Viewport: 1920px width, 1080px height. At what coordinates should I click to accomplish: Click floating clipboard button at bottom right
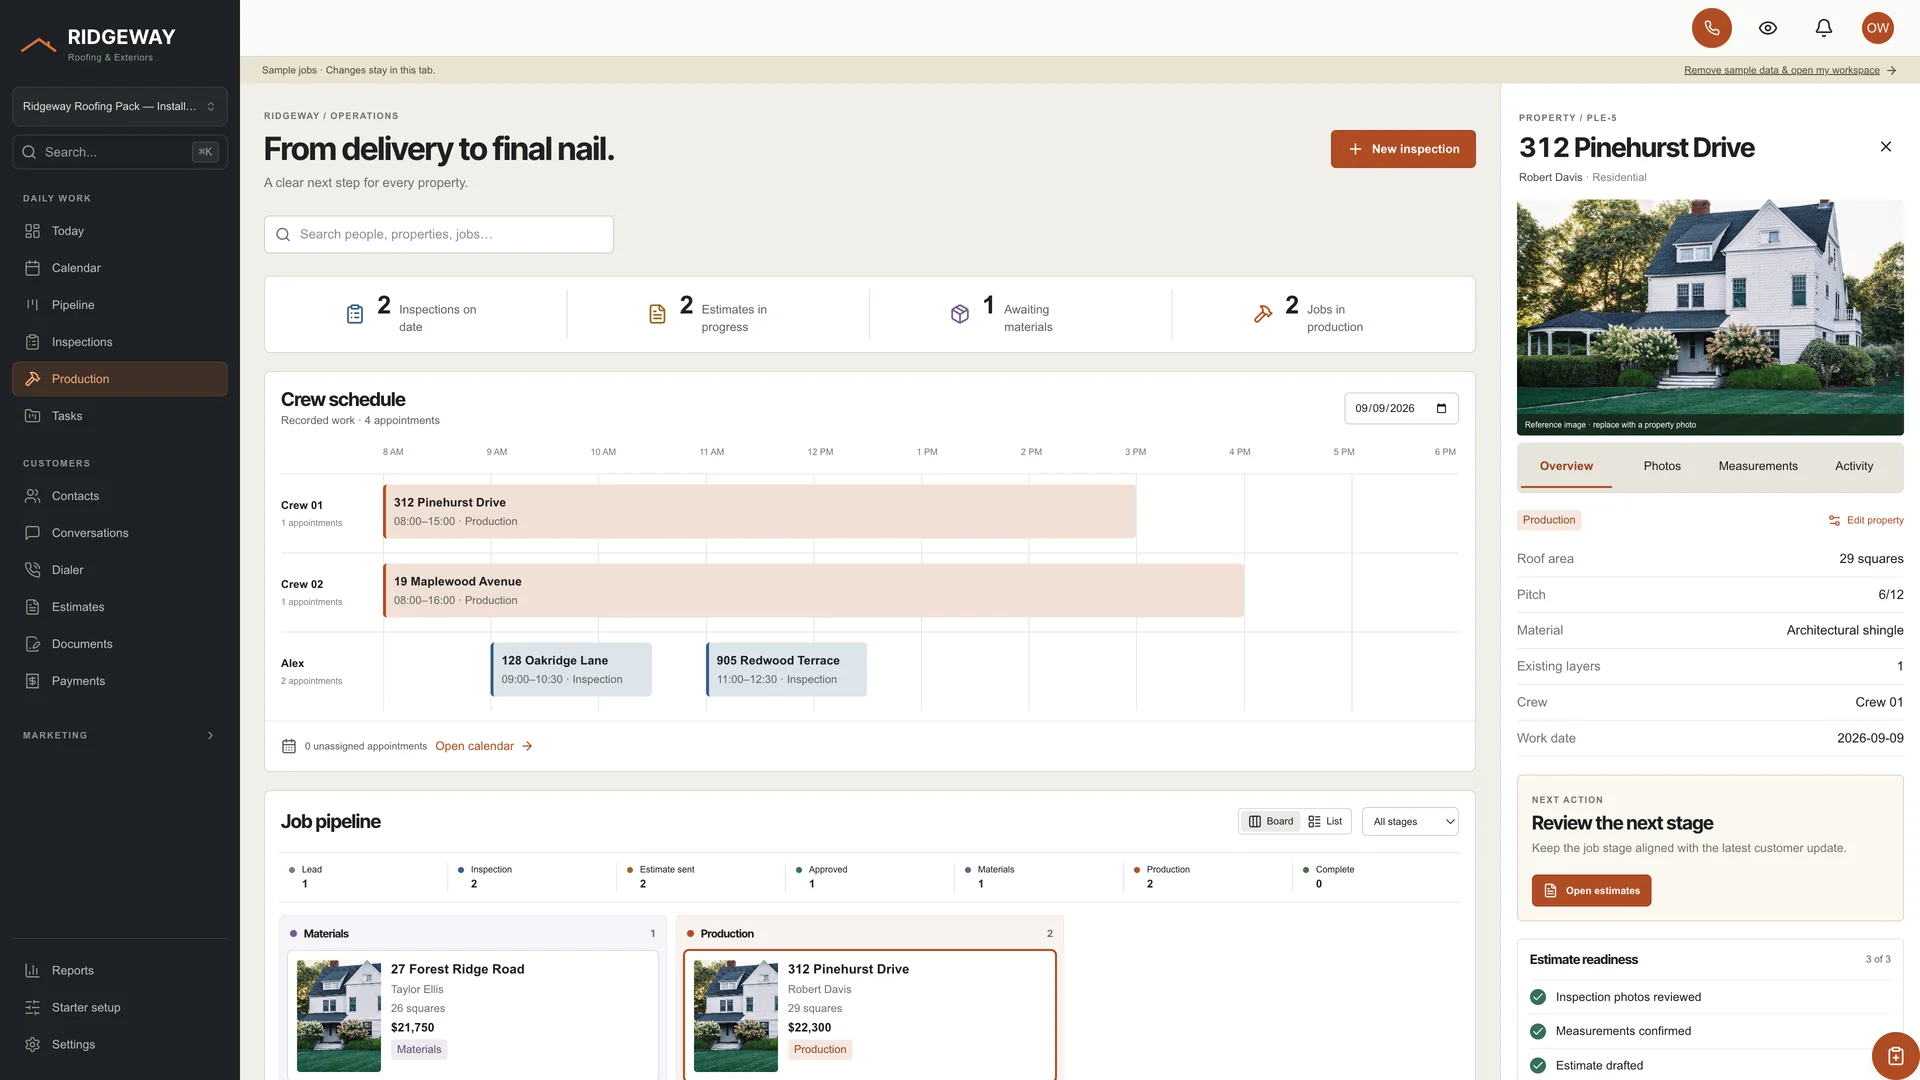pos(1895,1056)
